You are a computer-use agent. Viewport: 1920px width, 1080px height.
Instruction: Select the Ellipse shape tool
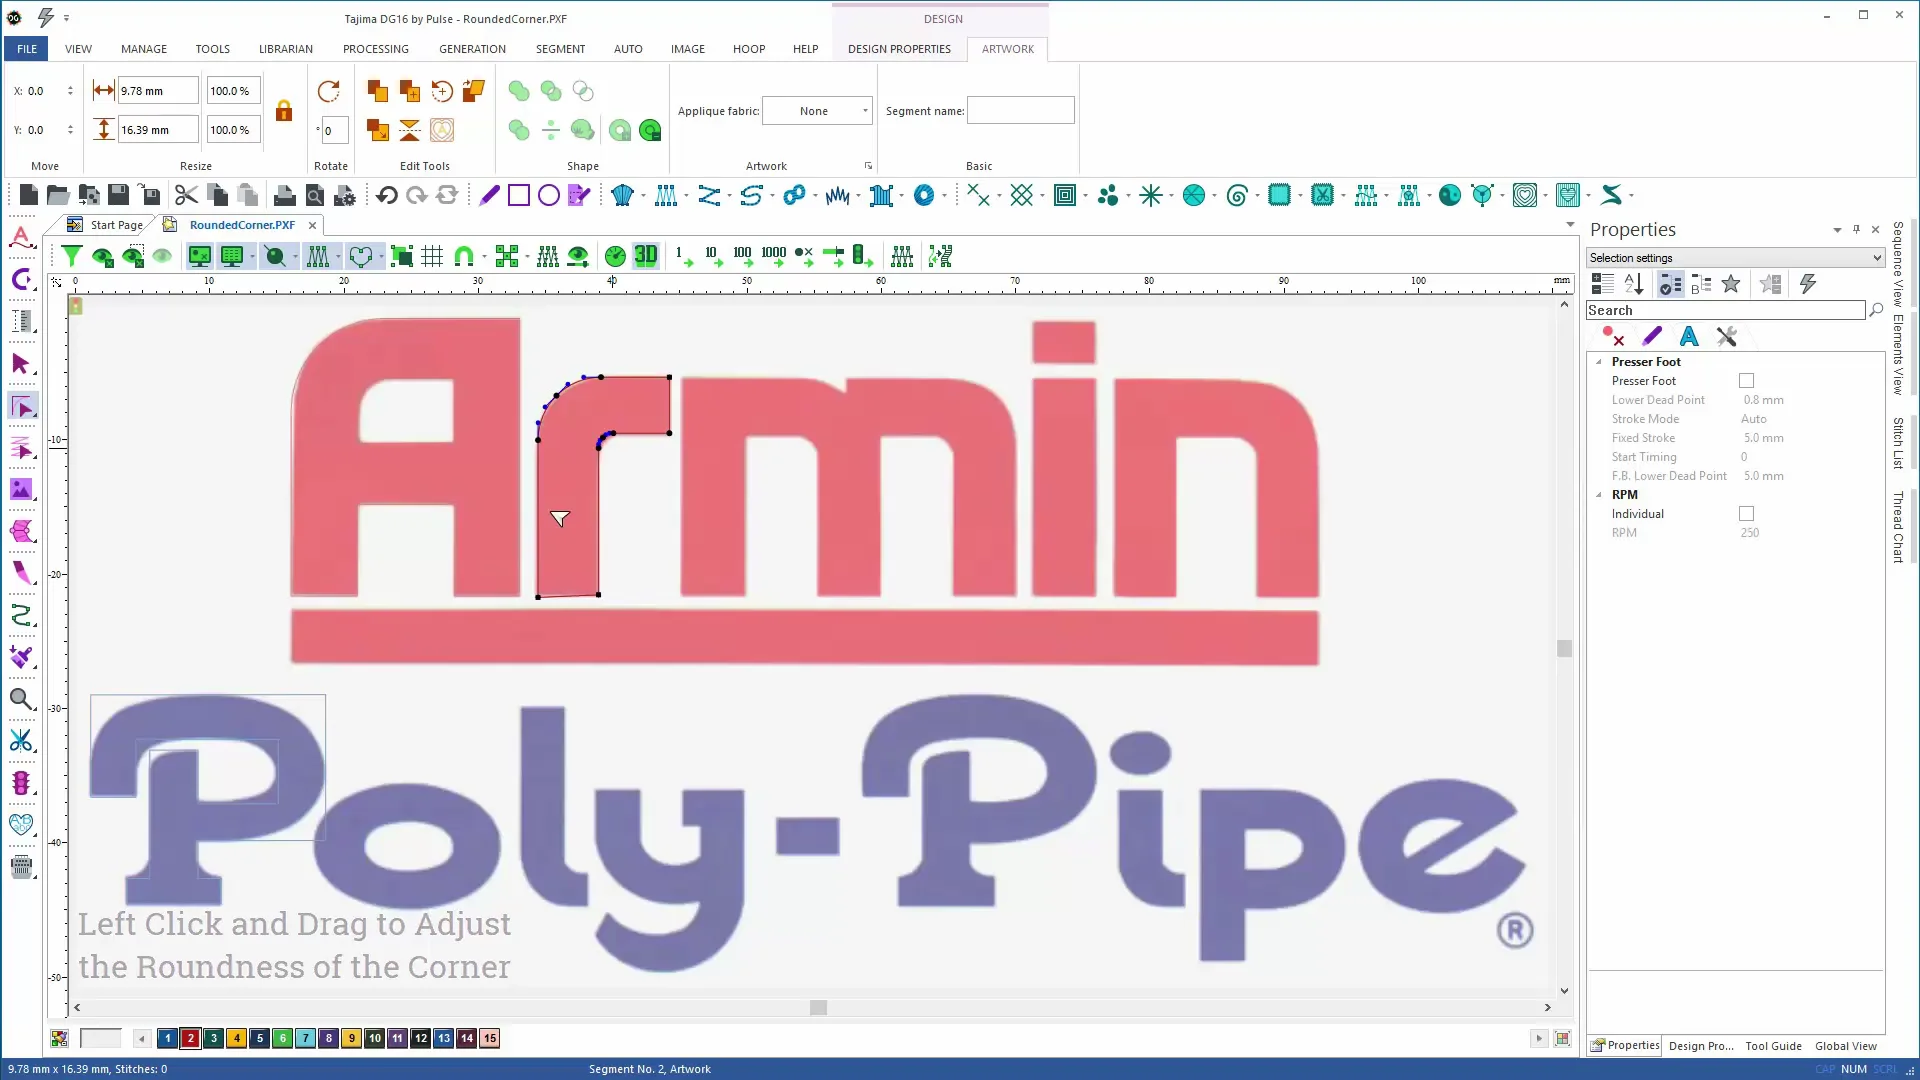point(548,196)
